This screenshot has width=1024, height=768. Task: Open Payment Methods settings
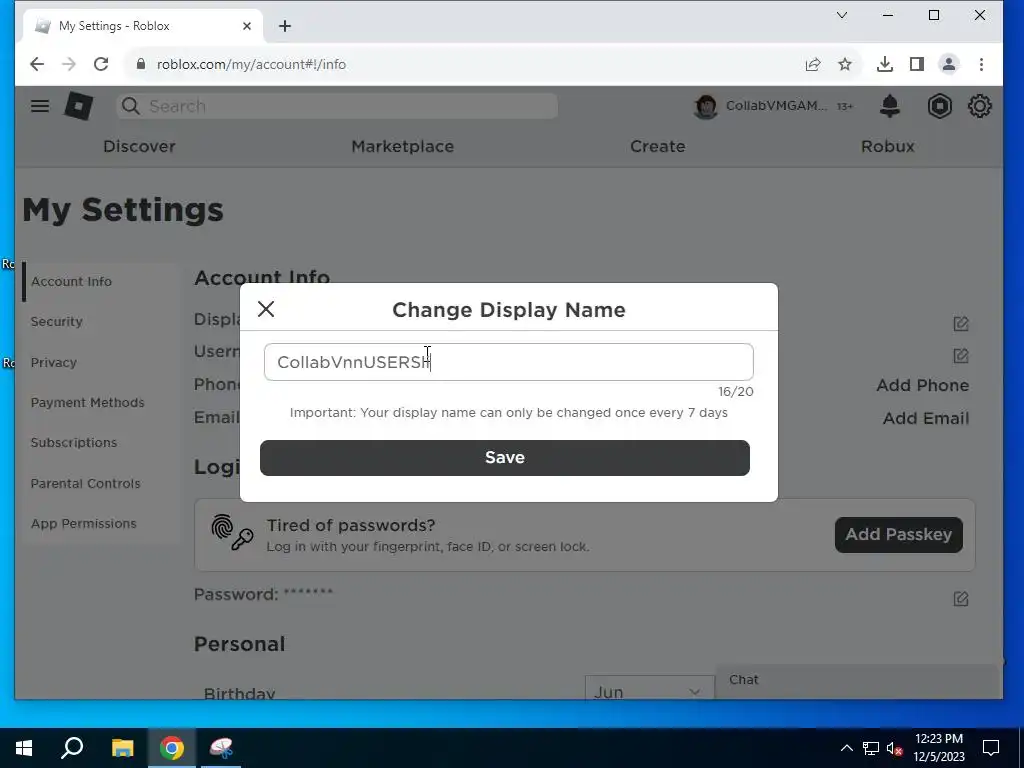click(x=88, y=402)
